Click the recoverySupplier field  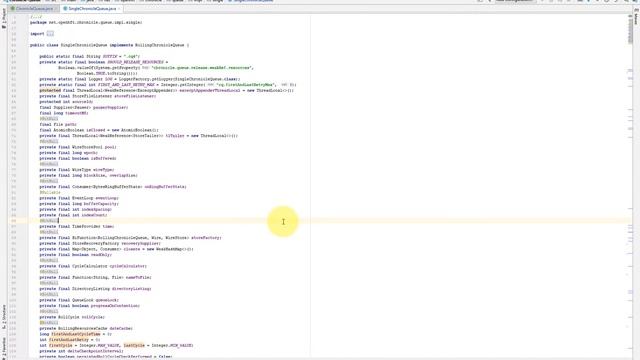(x=141, y=243)
